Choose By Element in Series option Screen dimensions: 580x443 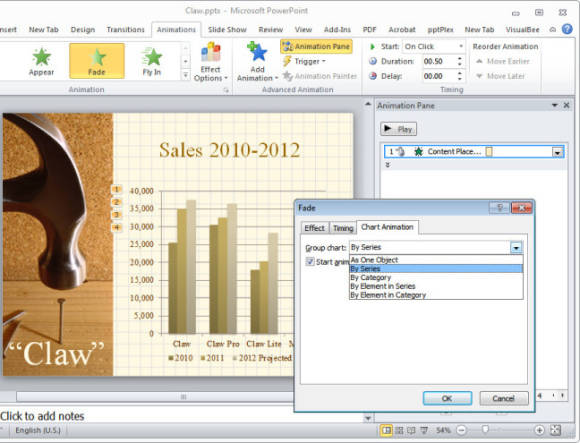click(x=436, y=287)
